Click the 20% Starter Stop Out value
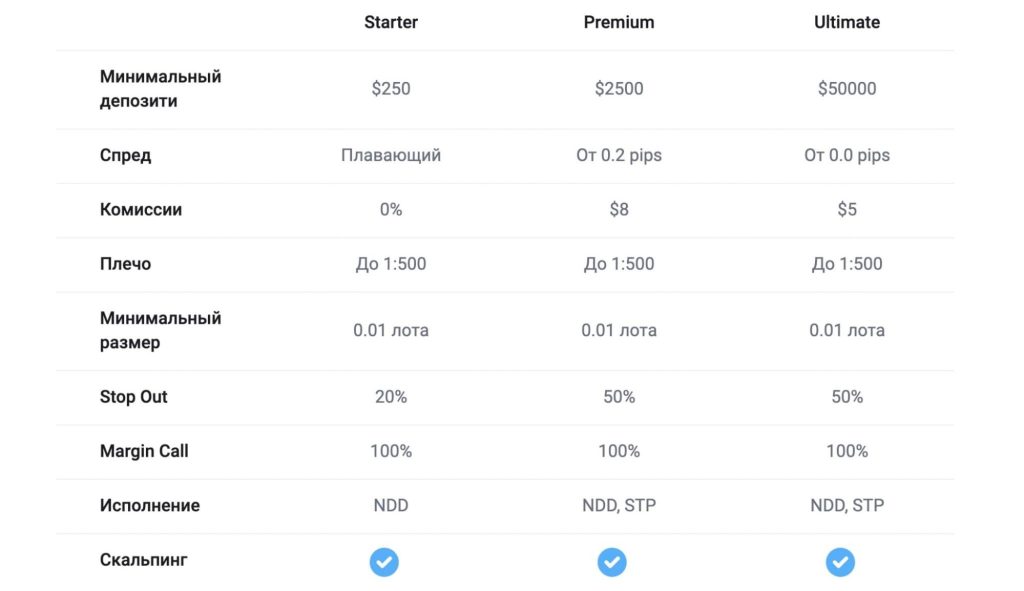The width and height of the screenshot is (1024, 591). point(391,396)
